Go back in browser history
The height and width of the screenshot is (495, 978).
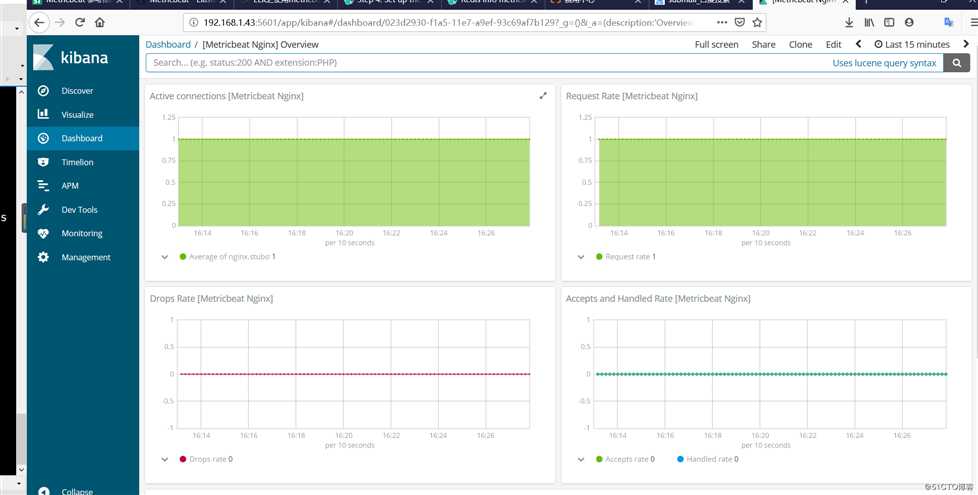coord(39,22)
